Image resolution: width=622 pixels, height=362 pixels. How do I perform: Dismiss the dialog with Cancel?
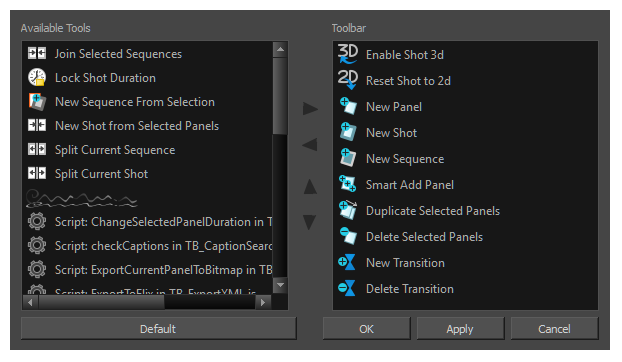pos(554,329)
